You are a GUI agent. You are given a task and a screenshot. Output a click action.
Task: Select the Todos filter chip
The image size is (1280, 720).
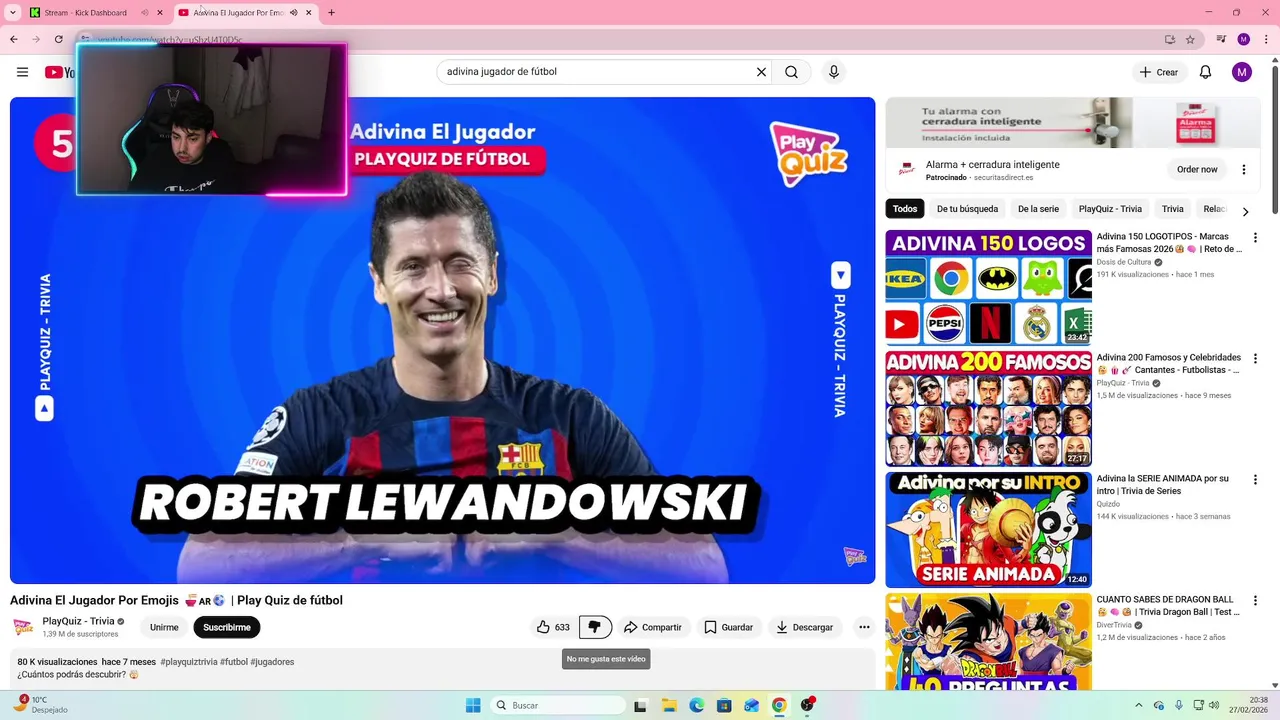905,209
